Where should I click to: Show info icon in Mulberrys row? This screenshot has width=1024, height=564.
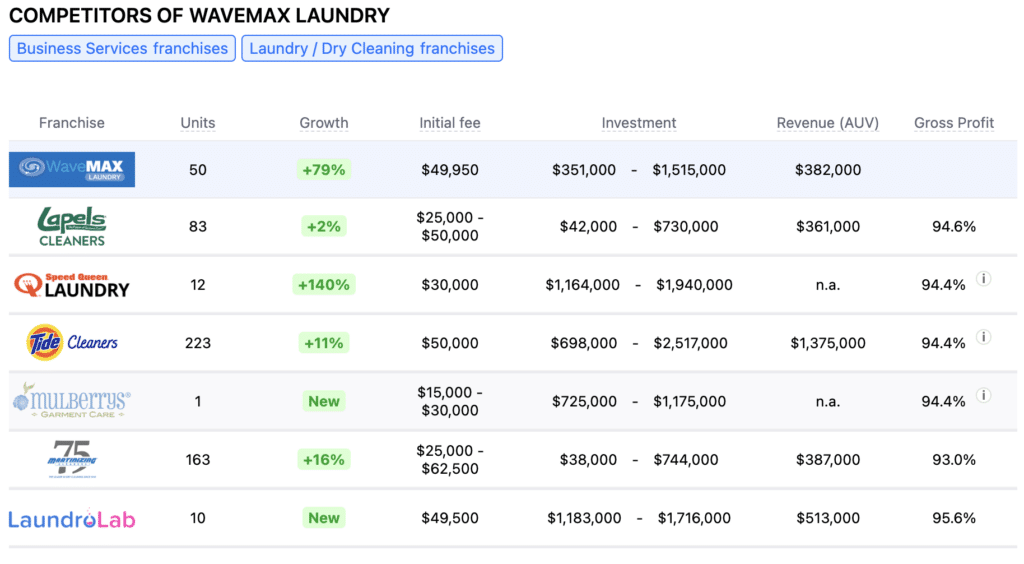pyautogui.click(x=984, y=395)
